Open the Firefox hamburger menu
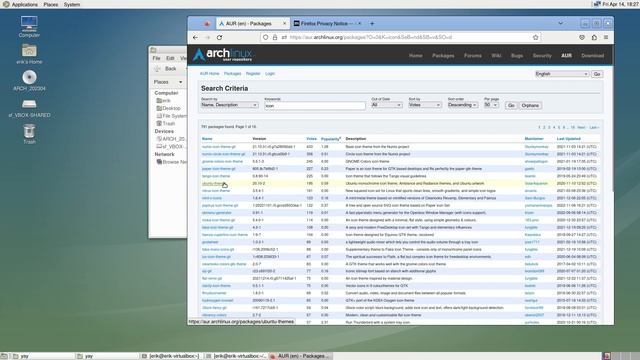 [606, 37]
